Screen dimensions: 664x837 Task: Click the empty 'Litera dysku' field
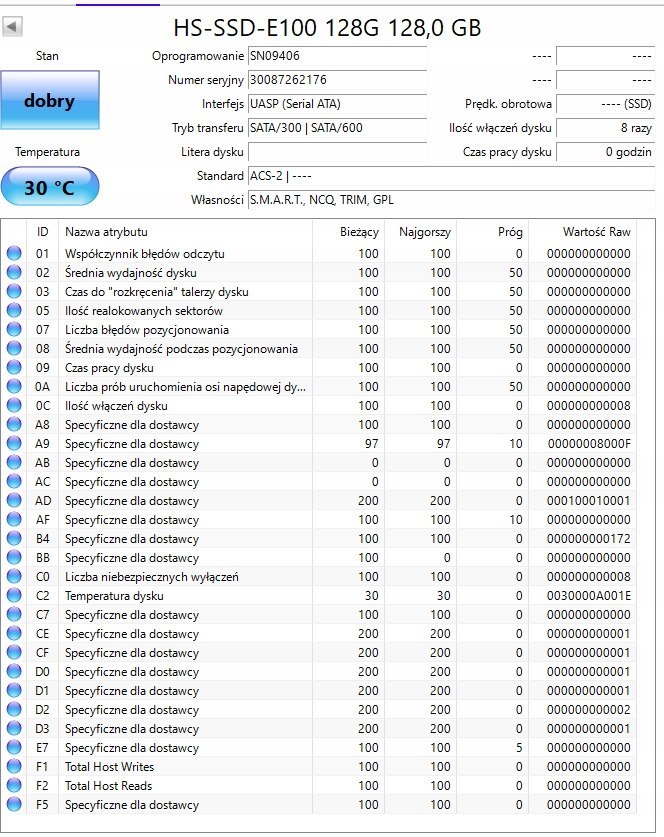pyautogui.click(x=337, y=152)
